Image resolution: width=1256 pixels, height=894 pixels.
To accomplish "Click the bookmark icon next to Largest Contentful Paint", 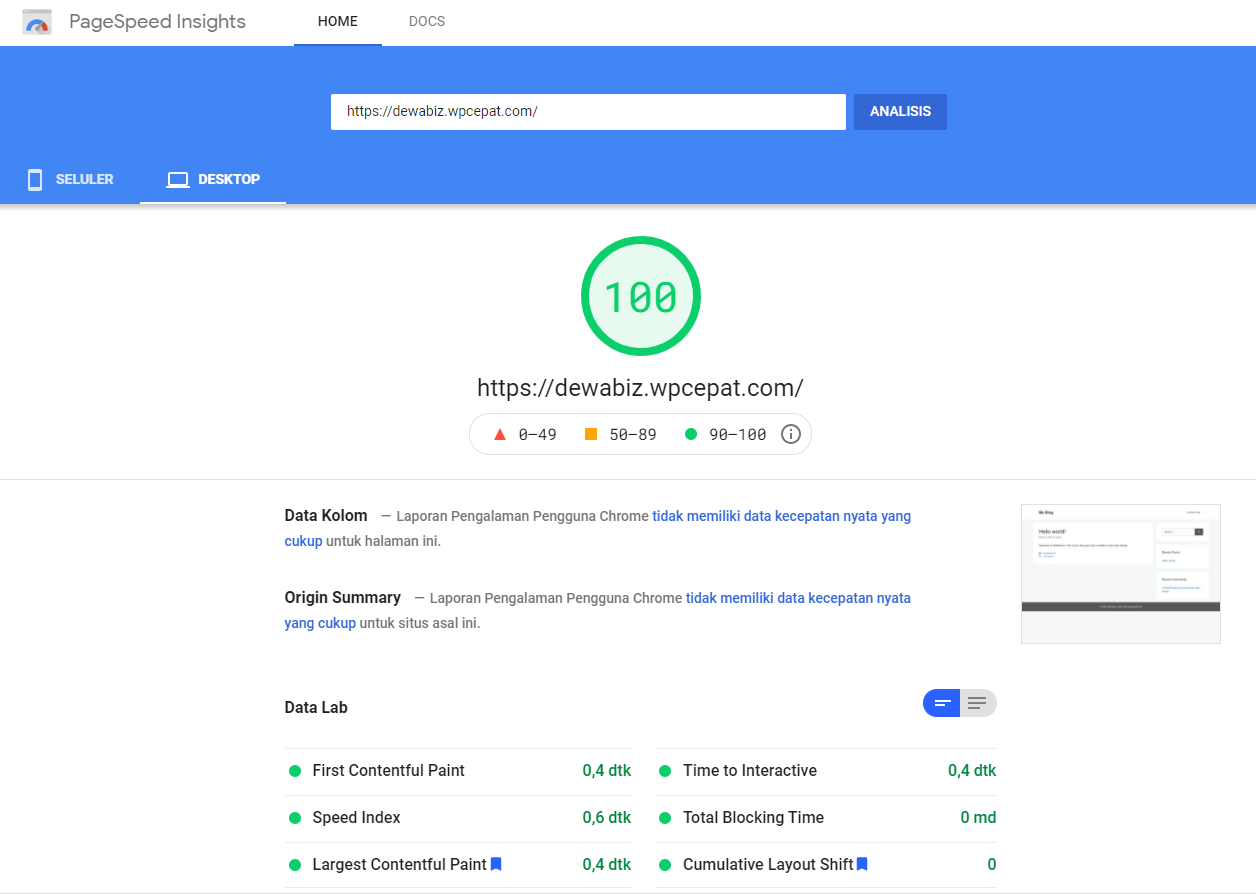I will click(496, 864).
